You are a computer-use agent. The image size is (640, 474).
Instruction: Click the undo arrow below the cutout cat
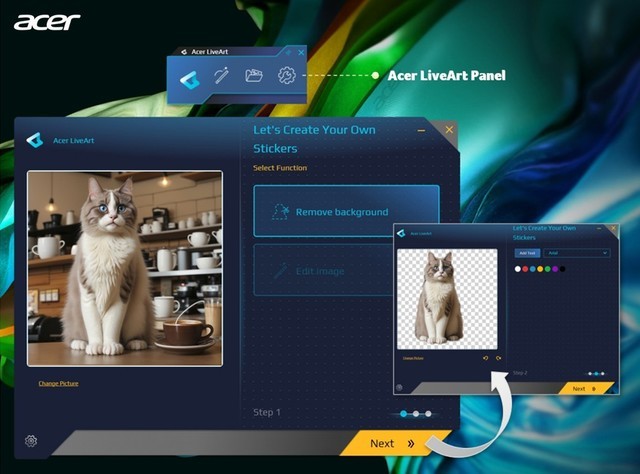point(486,358)
